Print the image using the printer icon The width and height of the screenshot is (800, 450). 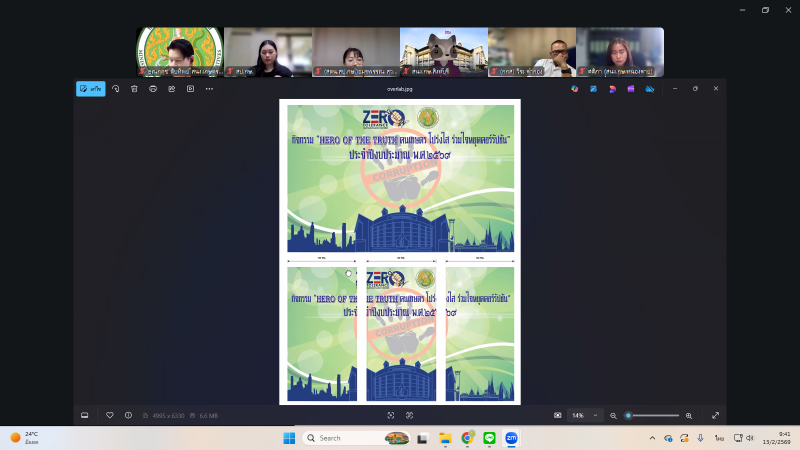tap(153, 88)
